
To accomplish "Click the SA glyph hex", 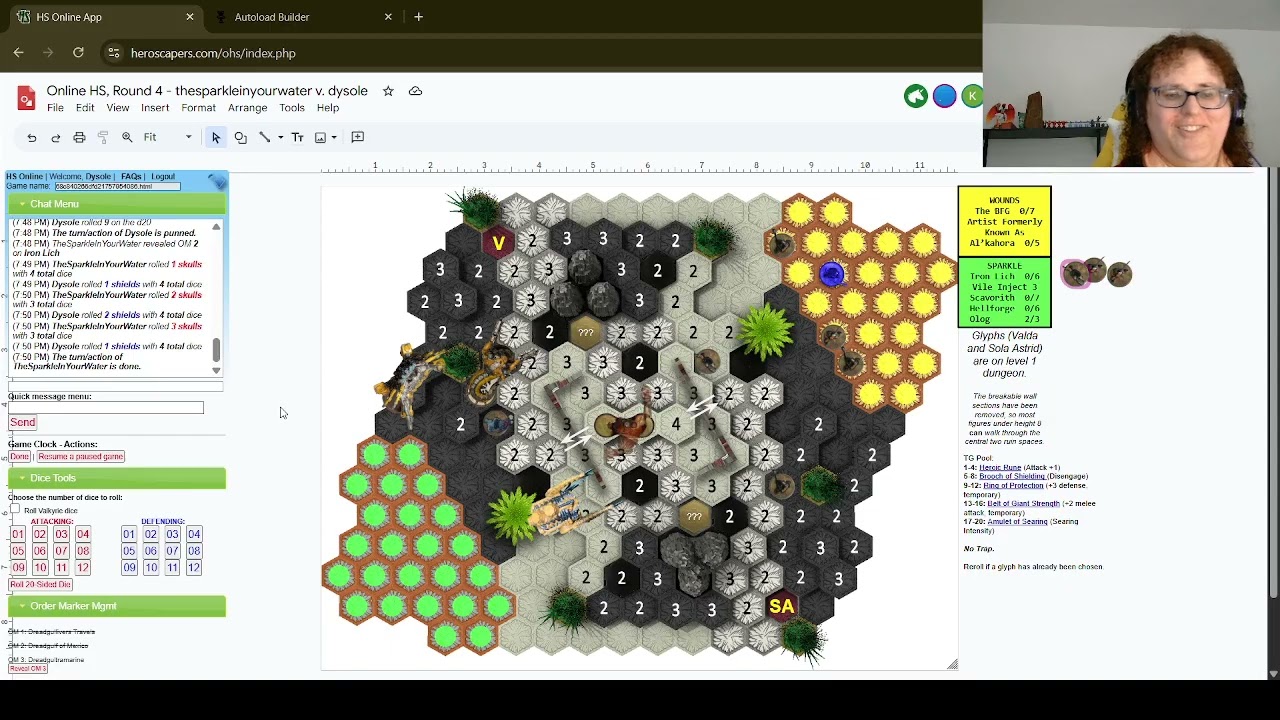I will pyautogui.click(x=781, y=606).
